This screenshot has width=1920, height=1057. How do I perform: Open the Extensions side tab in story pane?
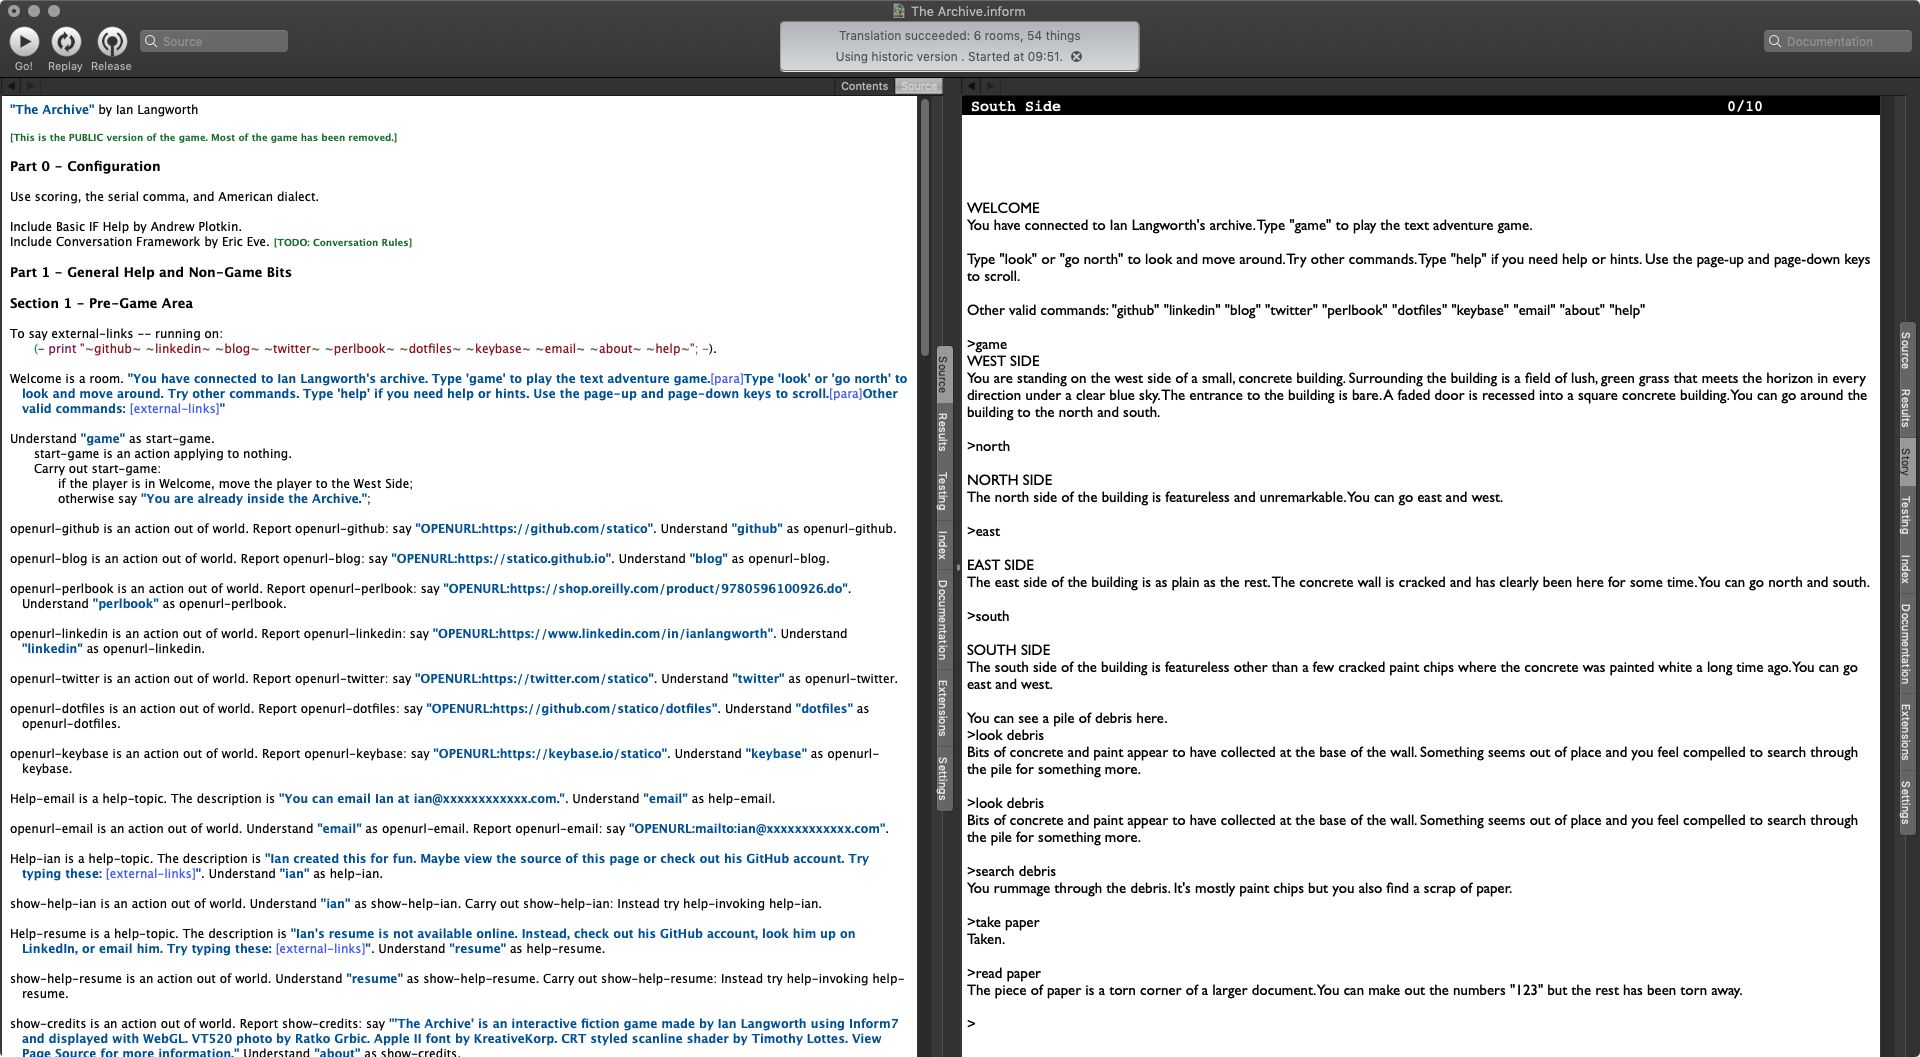point(1906,732)
